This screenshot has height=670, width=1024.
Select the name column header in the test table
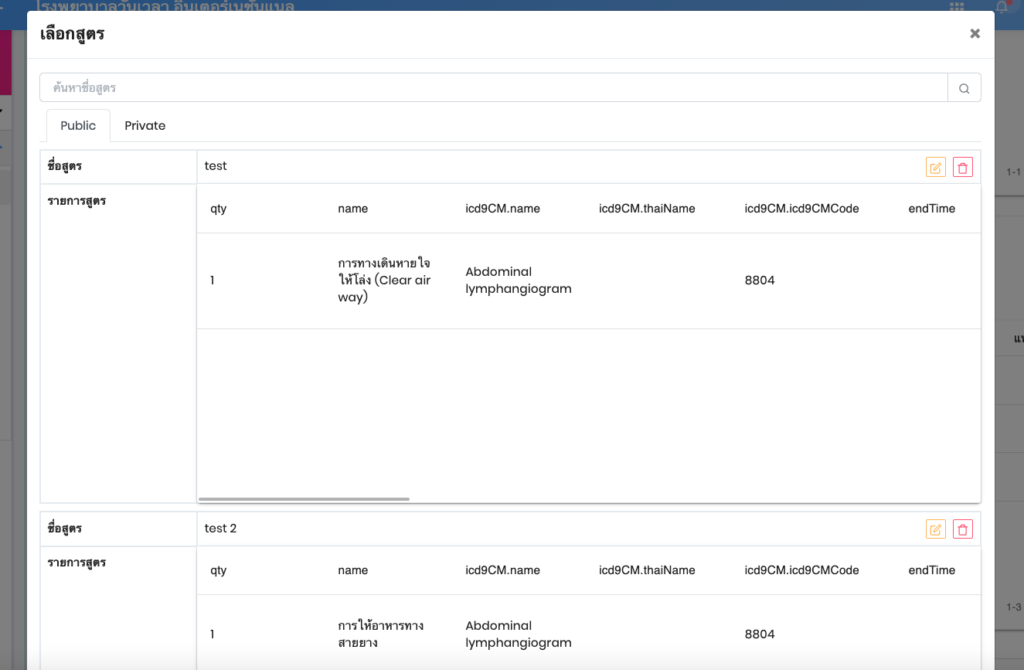pyautogui.click(x=353, y=209)
